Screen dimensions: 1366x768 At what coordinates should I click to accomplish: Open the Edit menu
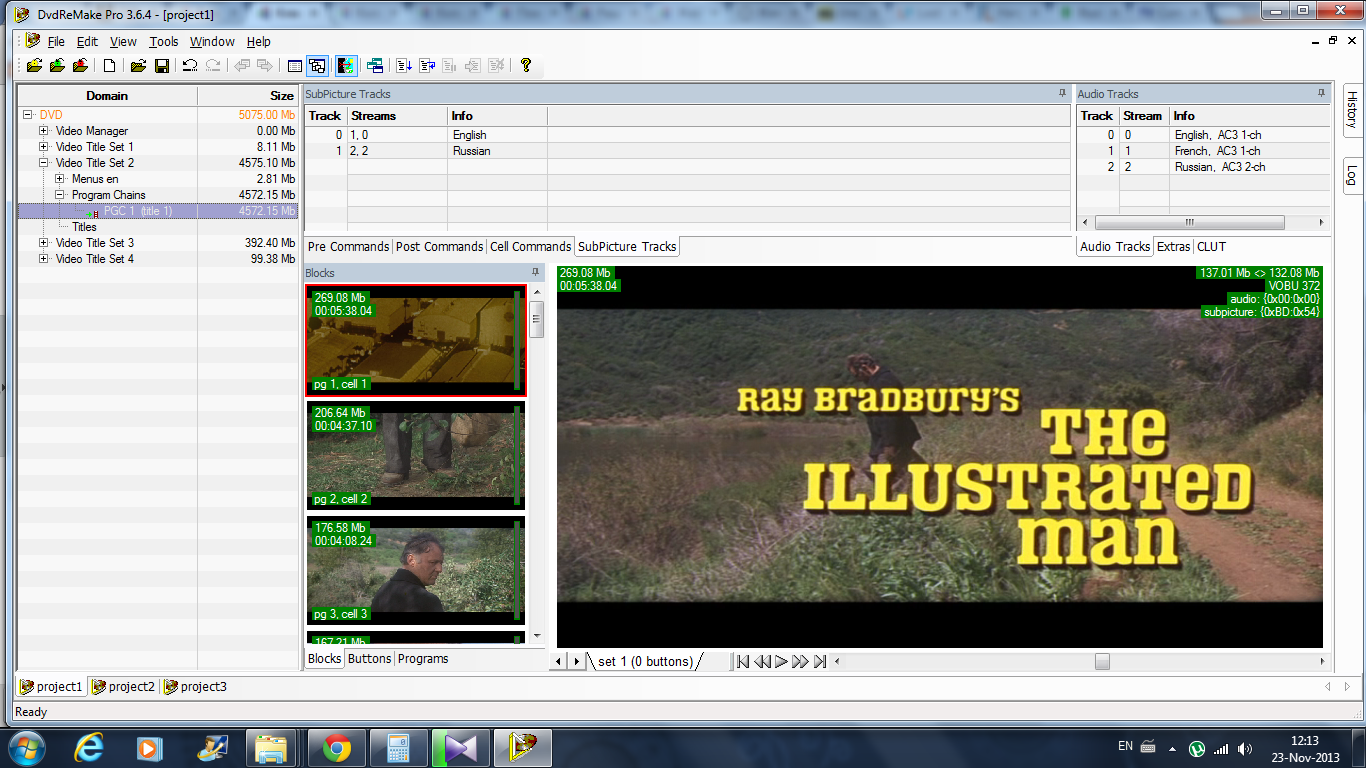[x=88, y=41]
